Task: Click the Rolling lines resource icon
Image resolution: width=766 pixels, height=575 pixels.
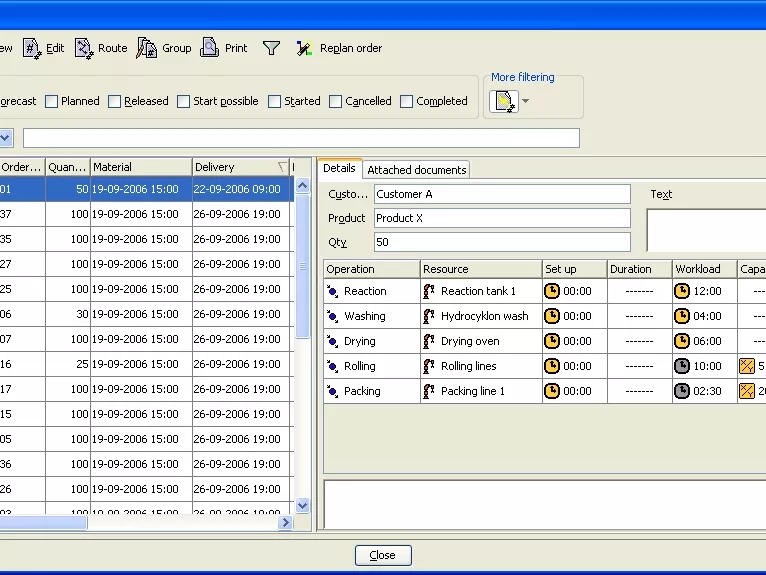Action: pyautogui.click(x=429, y=366)
